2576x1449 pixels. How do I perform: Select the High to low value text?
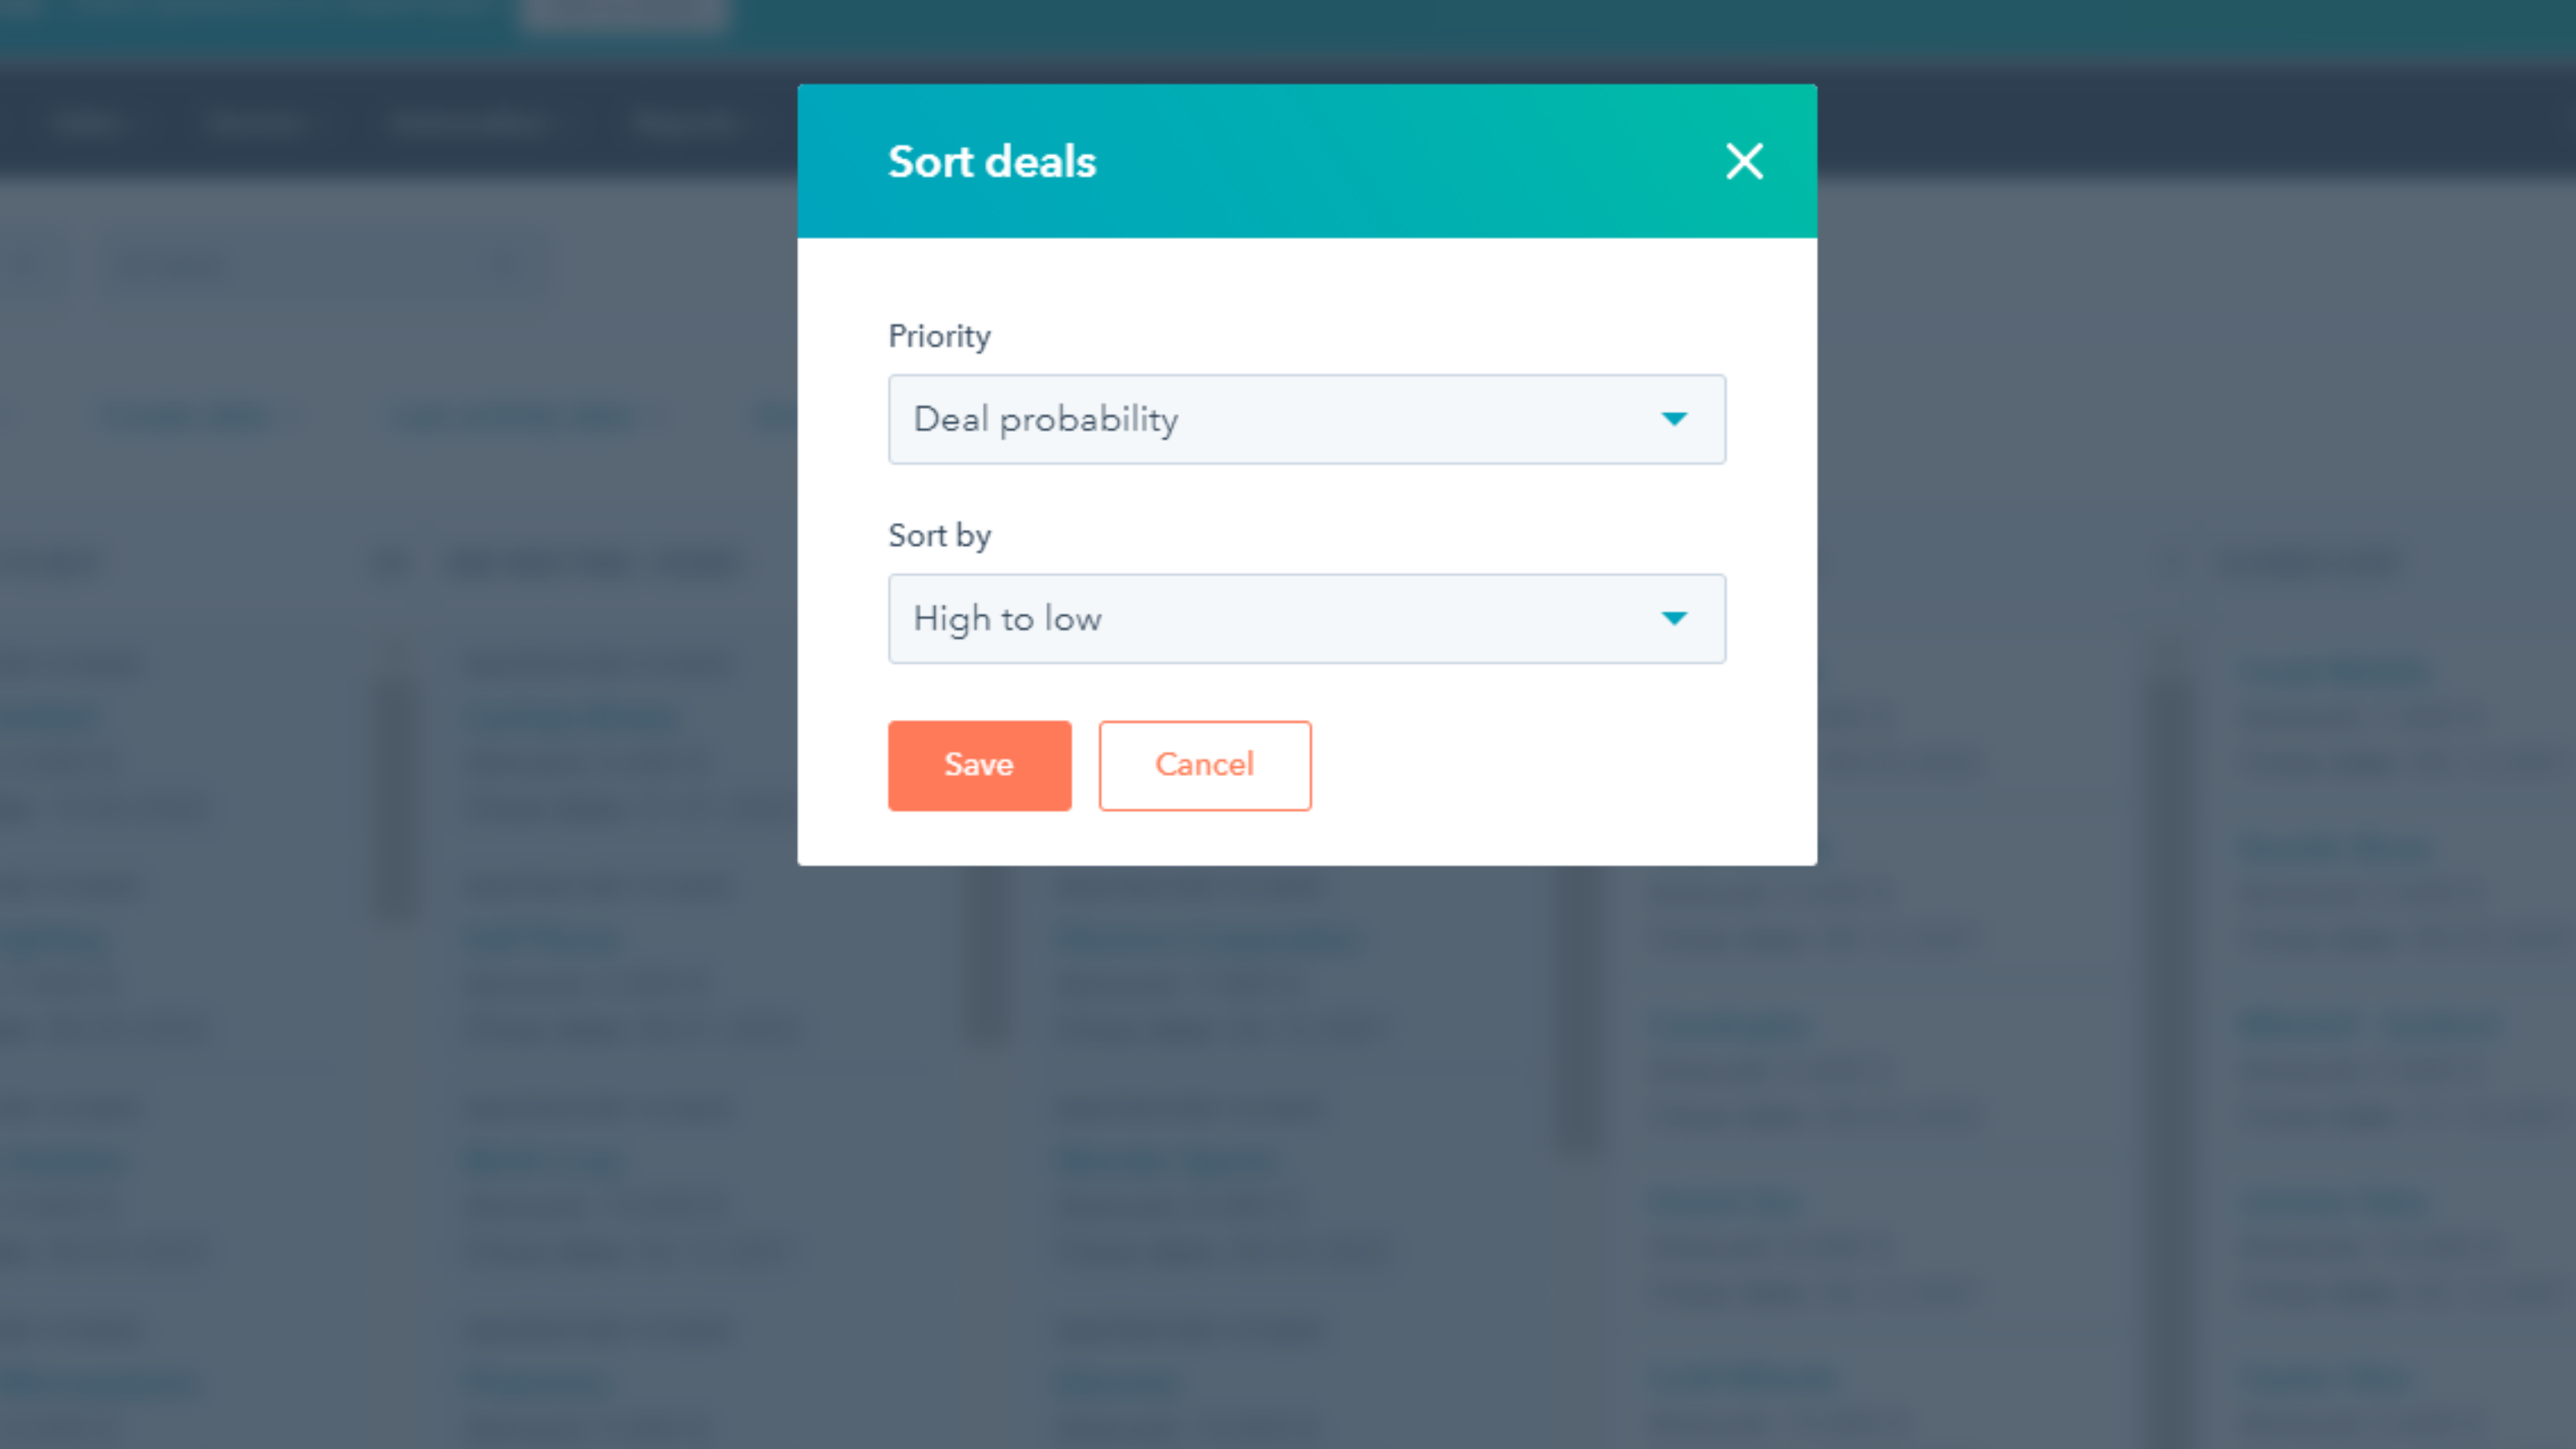tap(1008, 618)
